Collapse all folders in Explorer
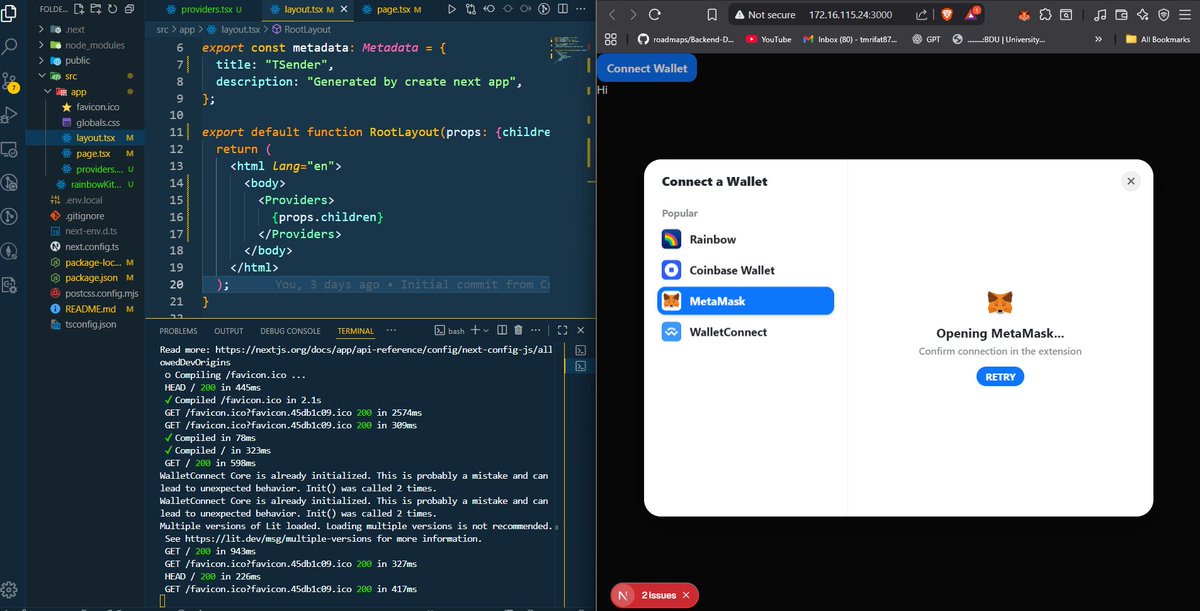Screen dimensions: 1200x611 pos(130,9)
